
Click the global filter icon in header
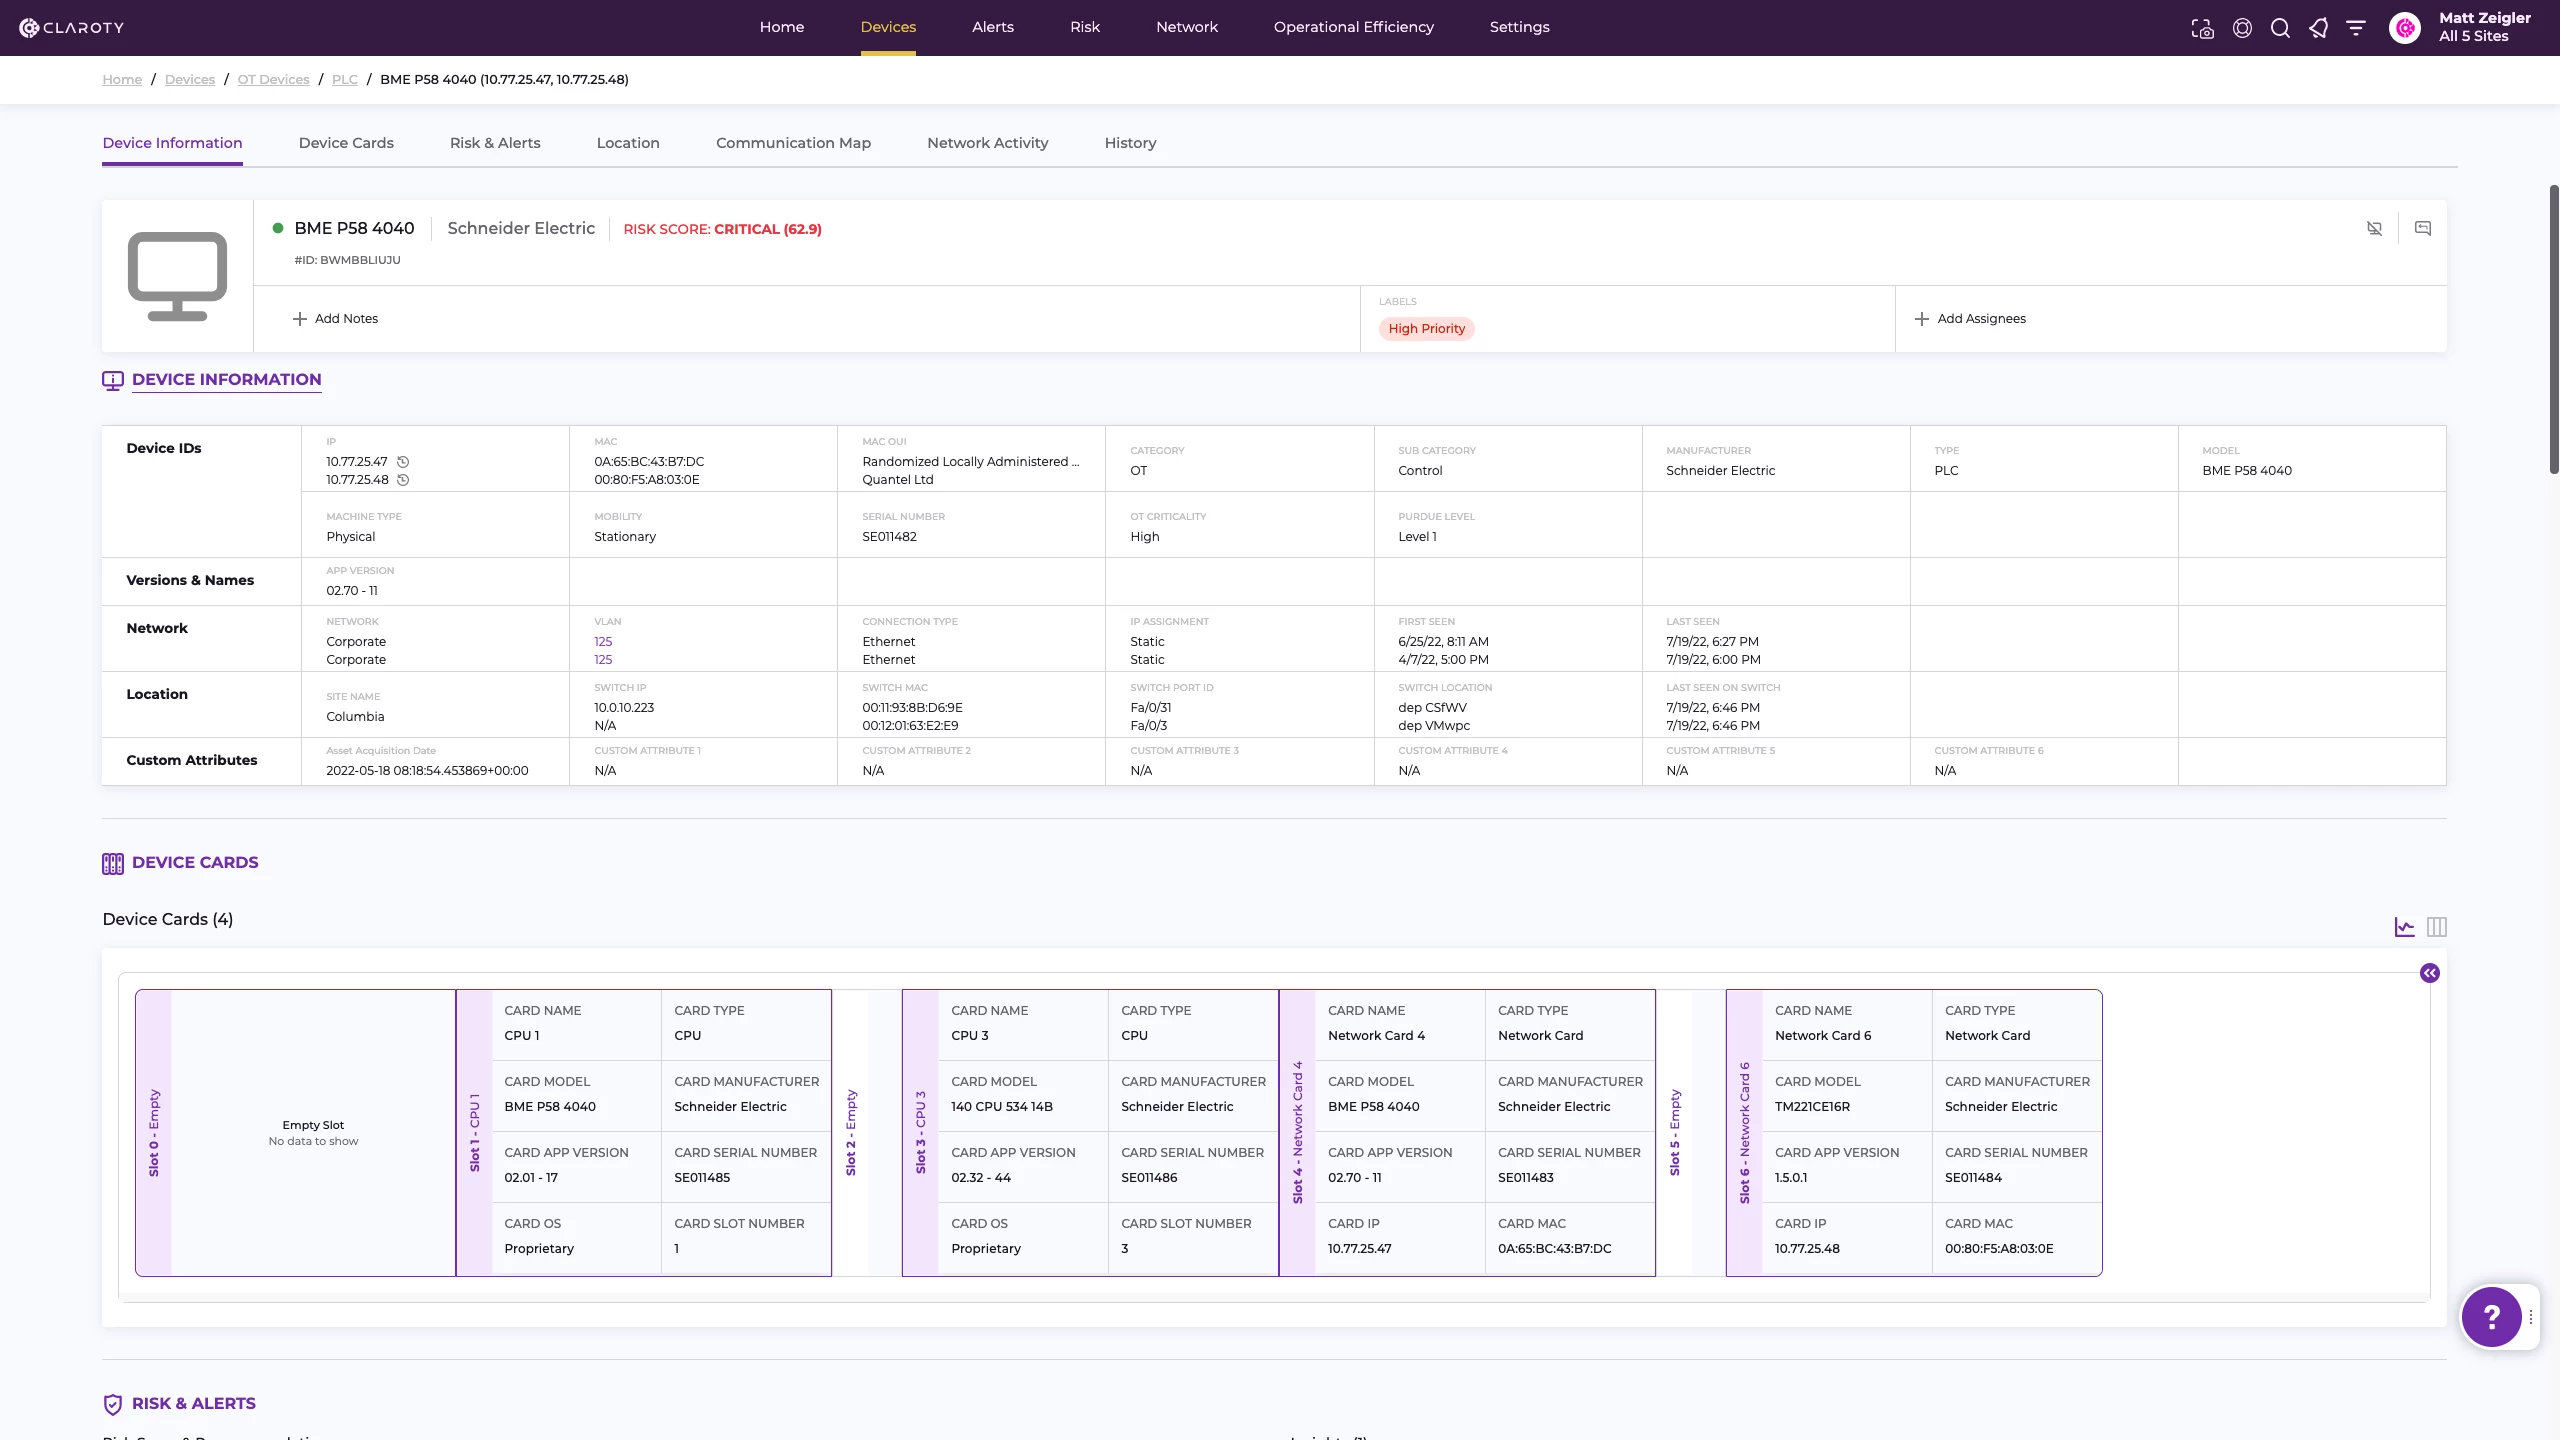(2356, 28)
